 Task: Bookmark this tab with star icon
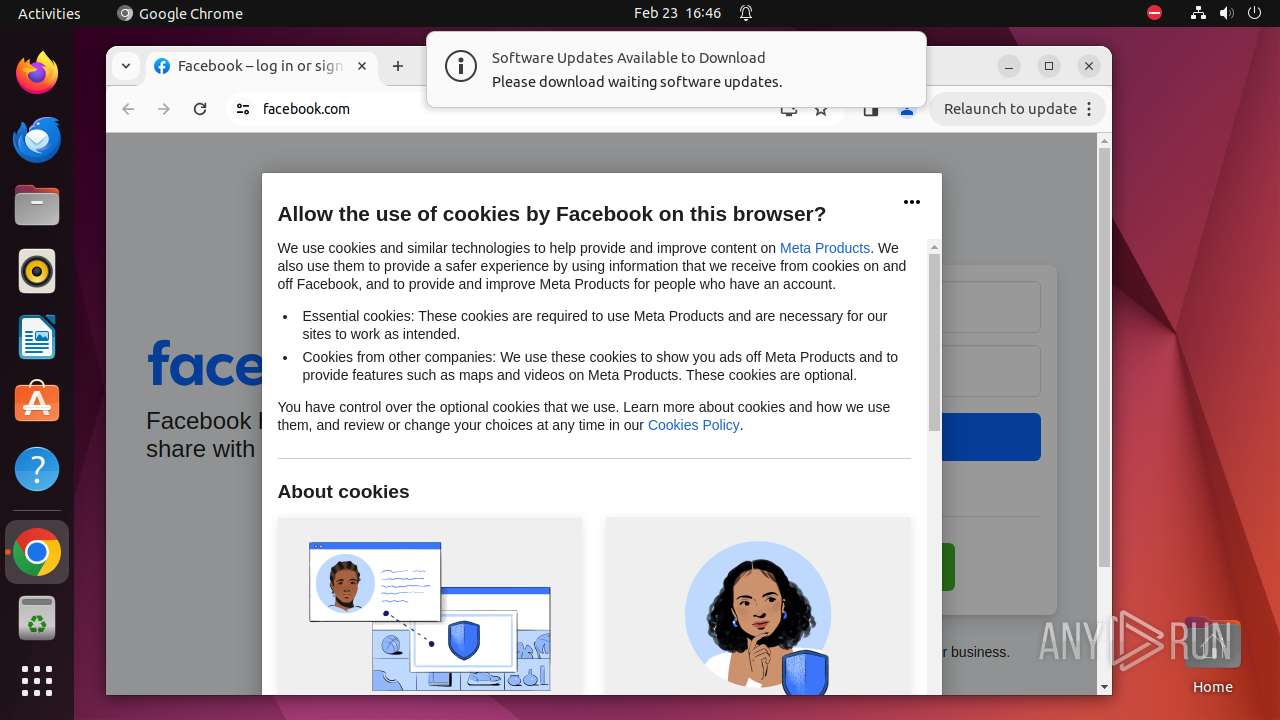pyautogui.click(x=821, y=110)
